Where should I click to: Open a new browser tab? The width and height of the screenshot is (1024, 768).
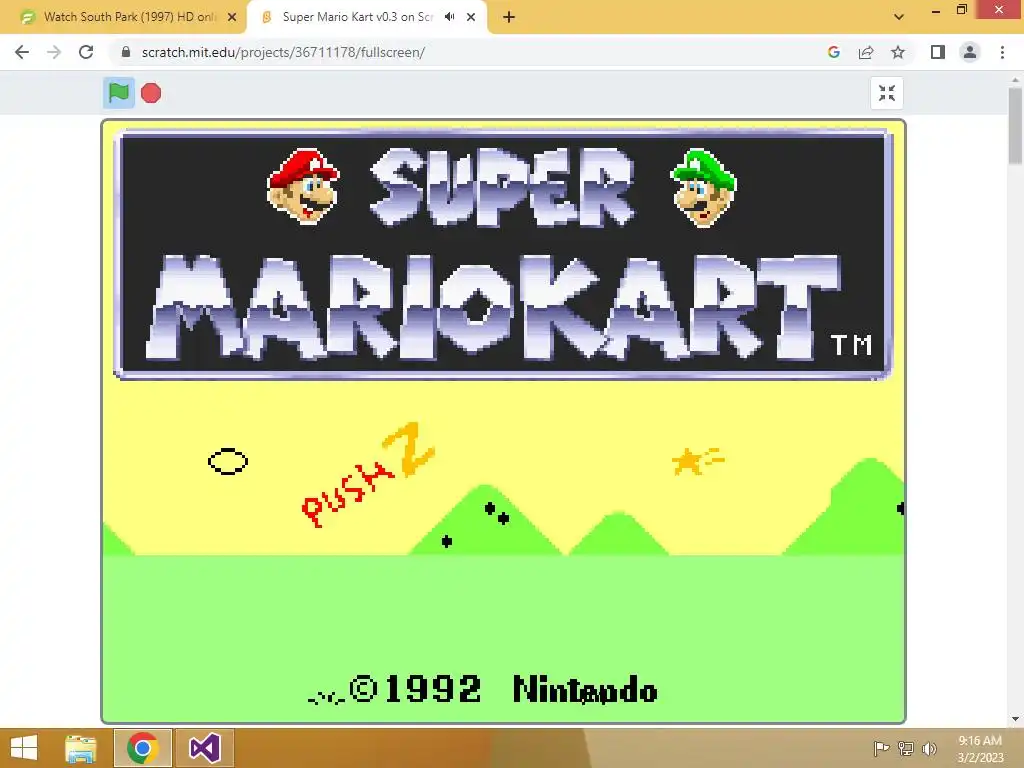point(509,18)
